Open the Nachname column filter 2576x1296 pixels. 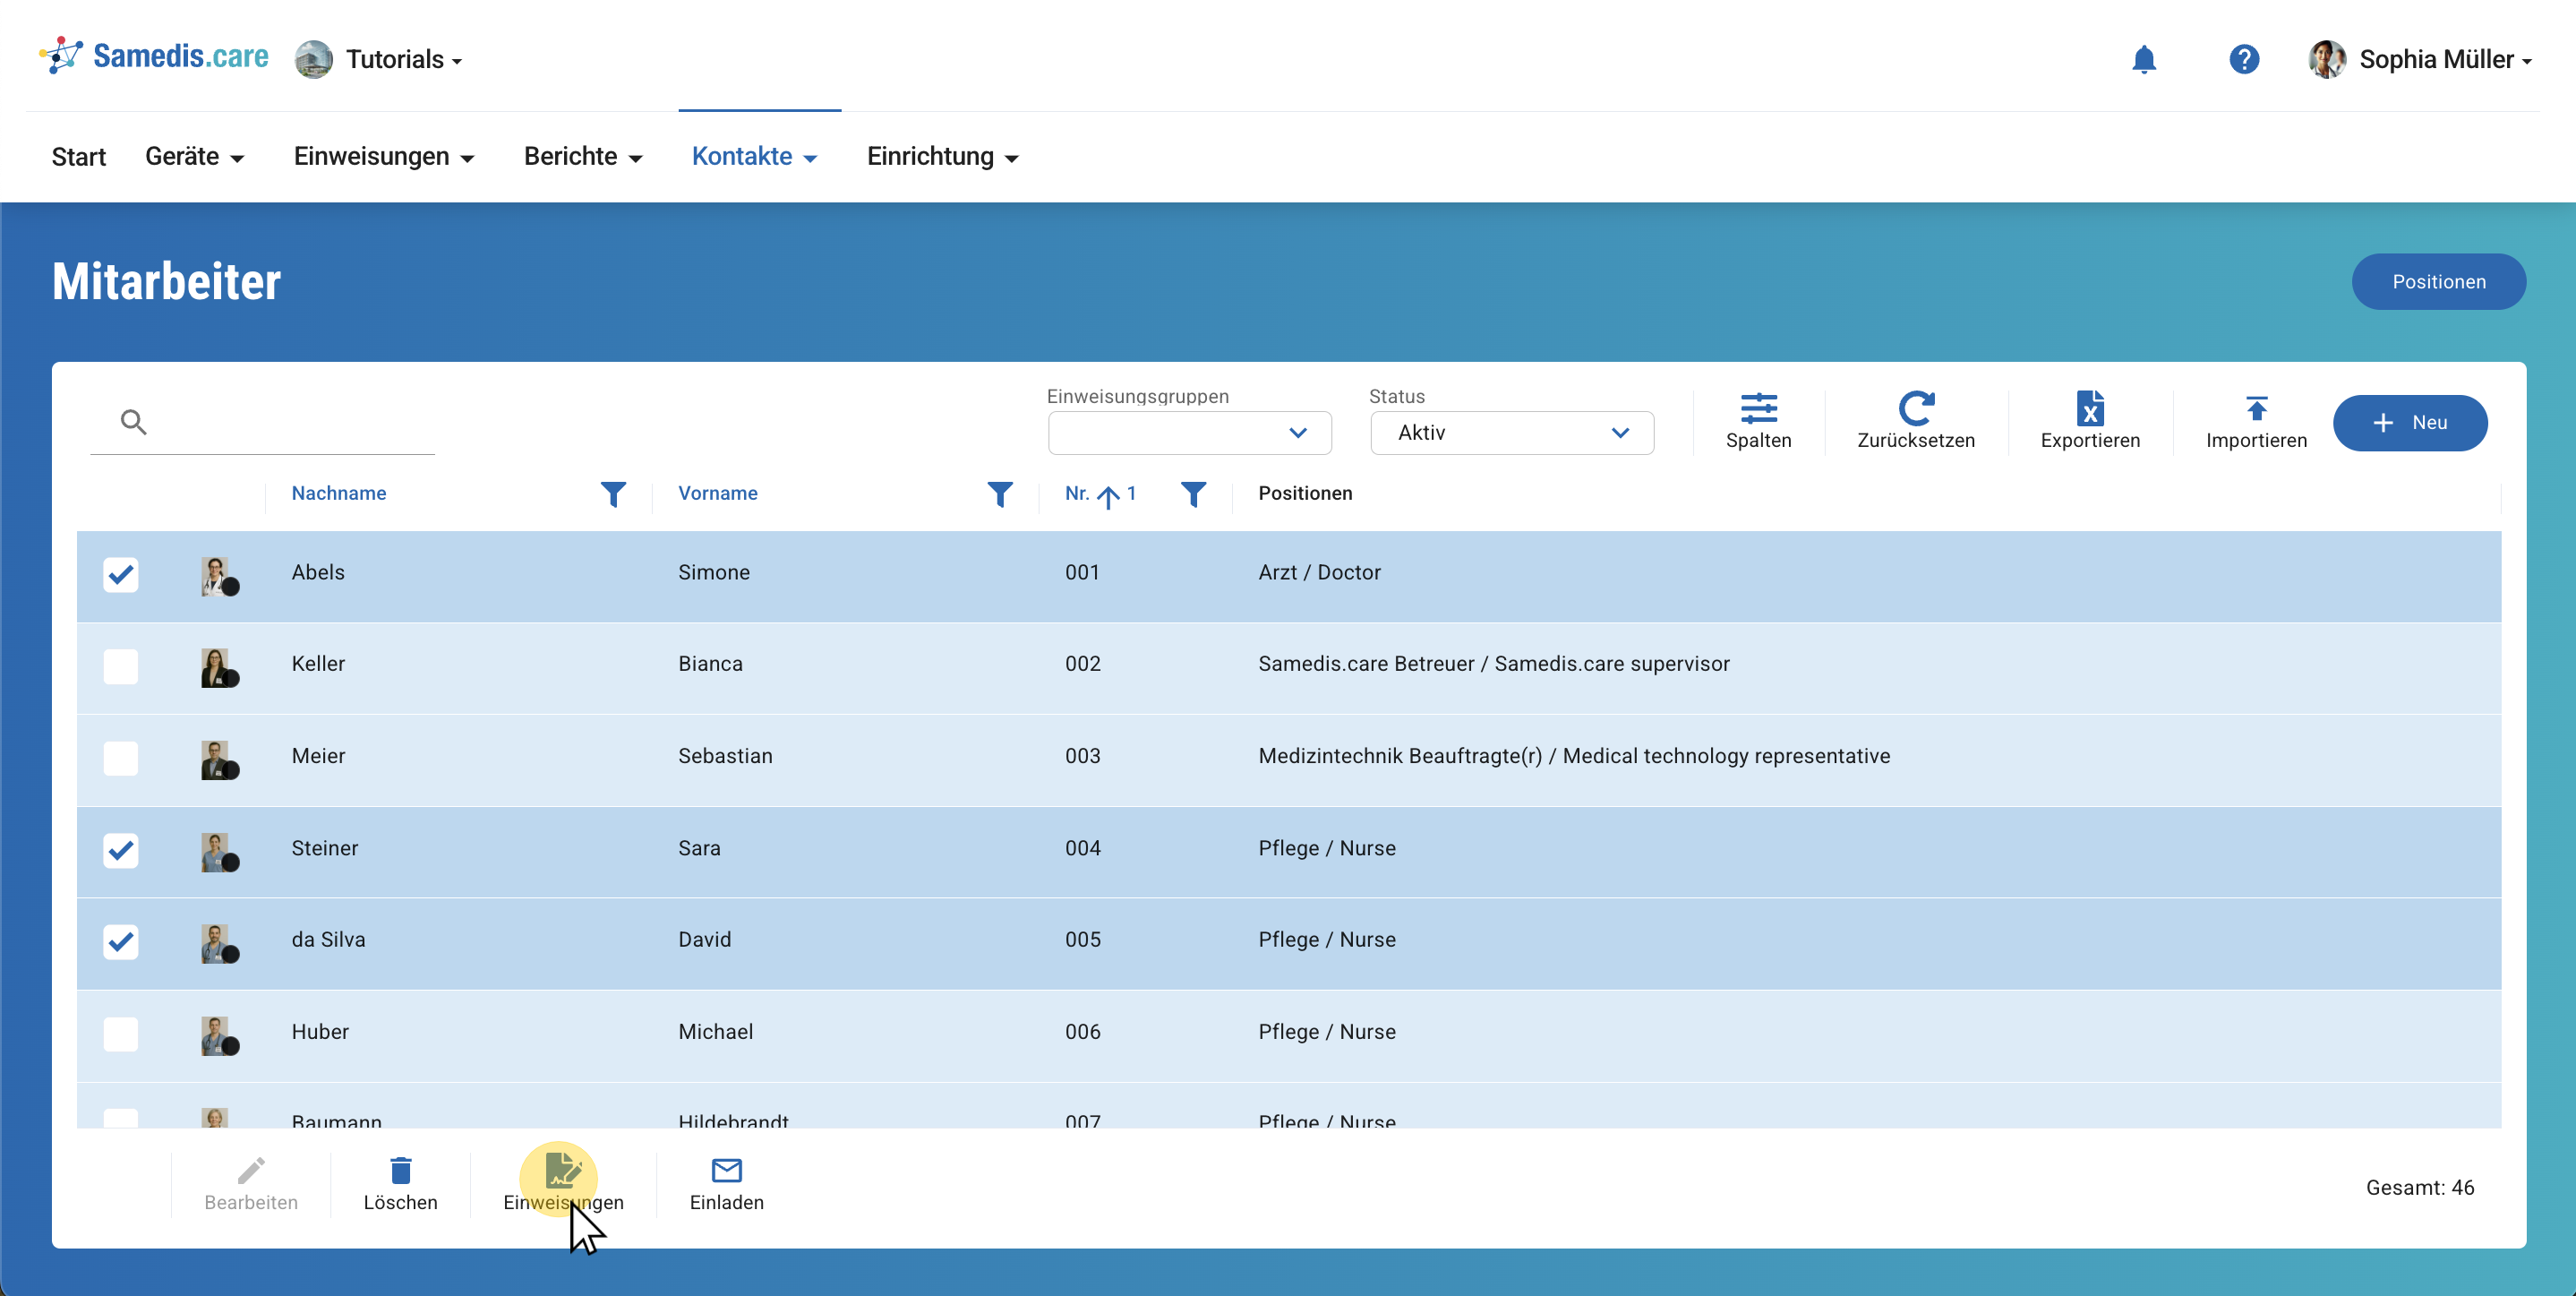click(x=613, y=494)
